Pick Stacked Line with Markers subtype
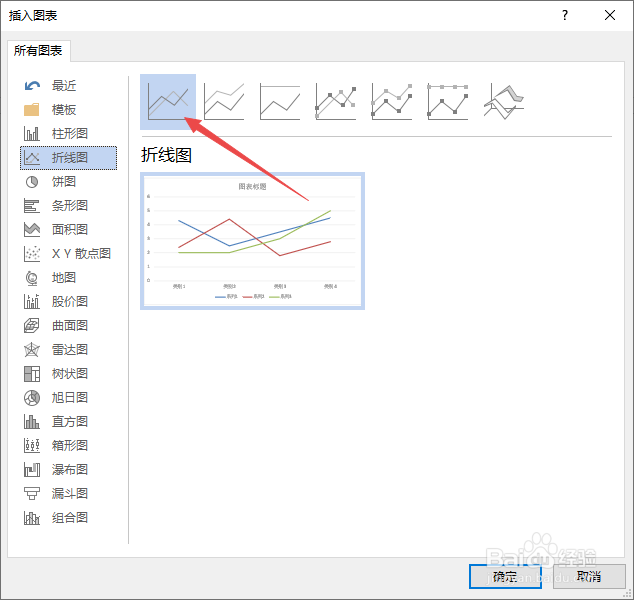The width and height of the screenshot is (634, 600). click(391, 102)
